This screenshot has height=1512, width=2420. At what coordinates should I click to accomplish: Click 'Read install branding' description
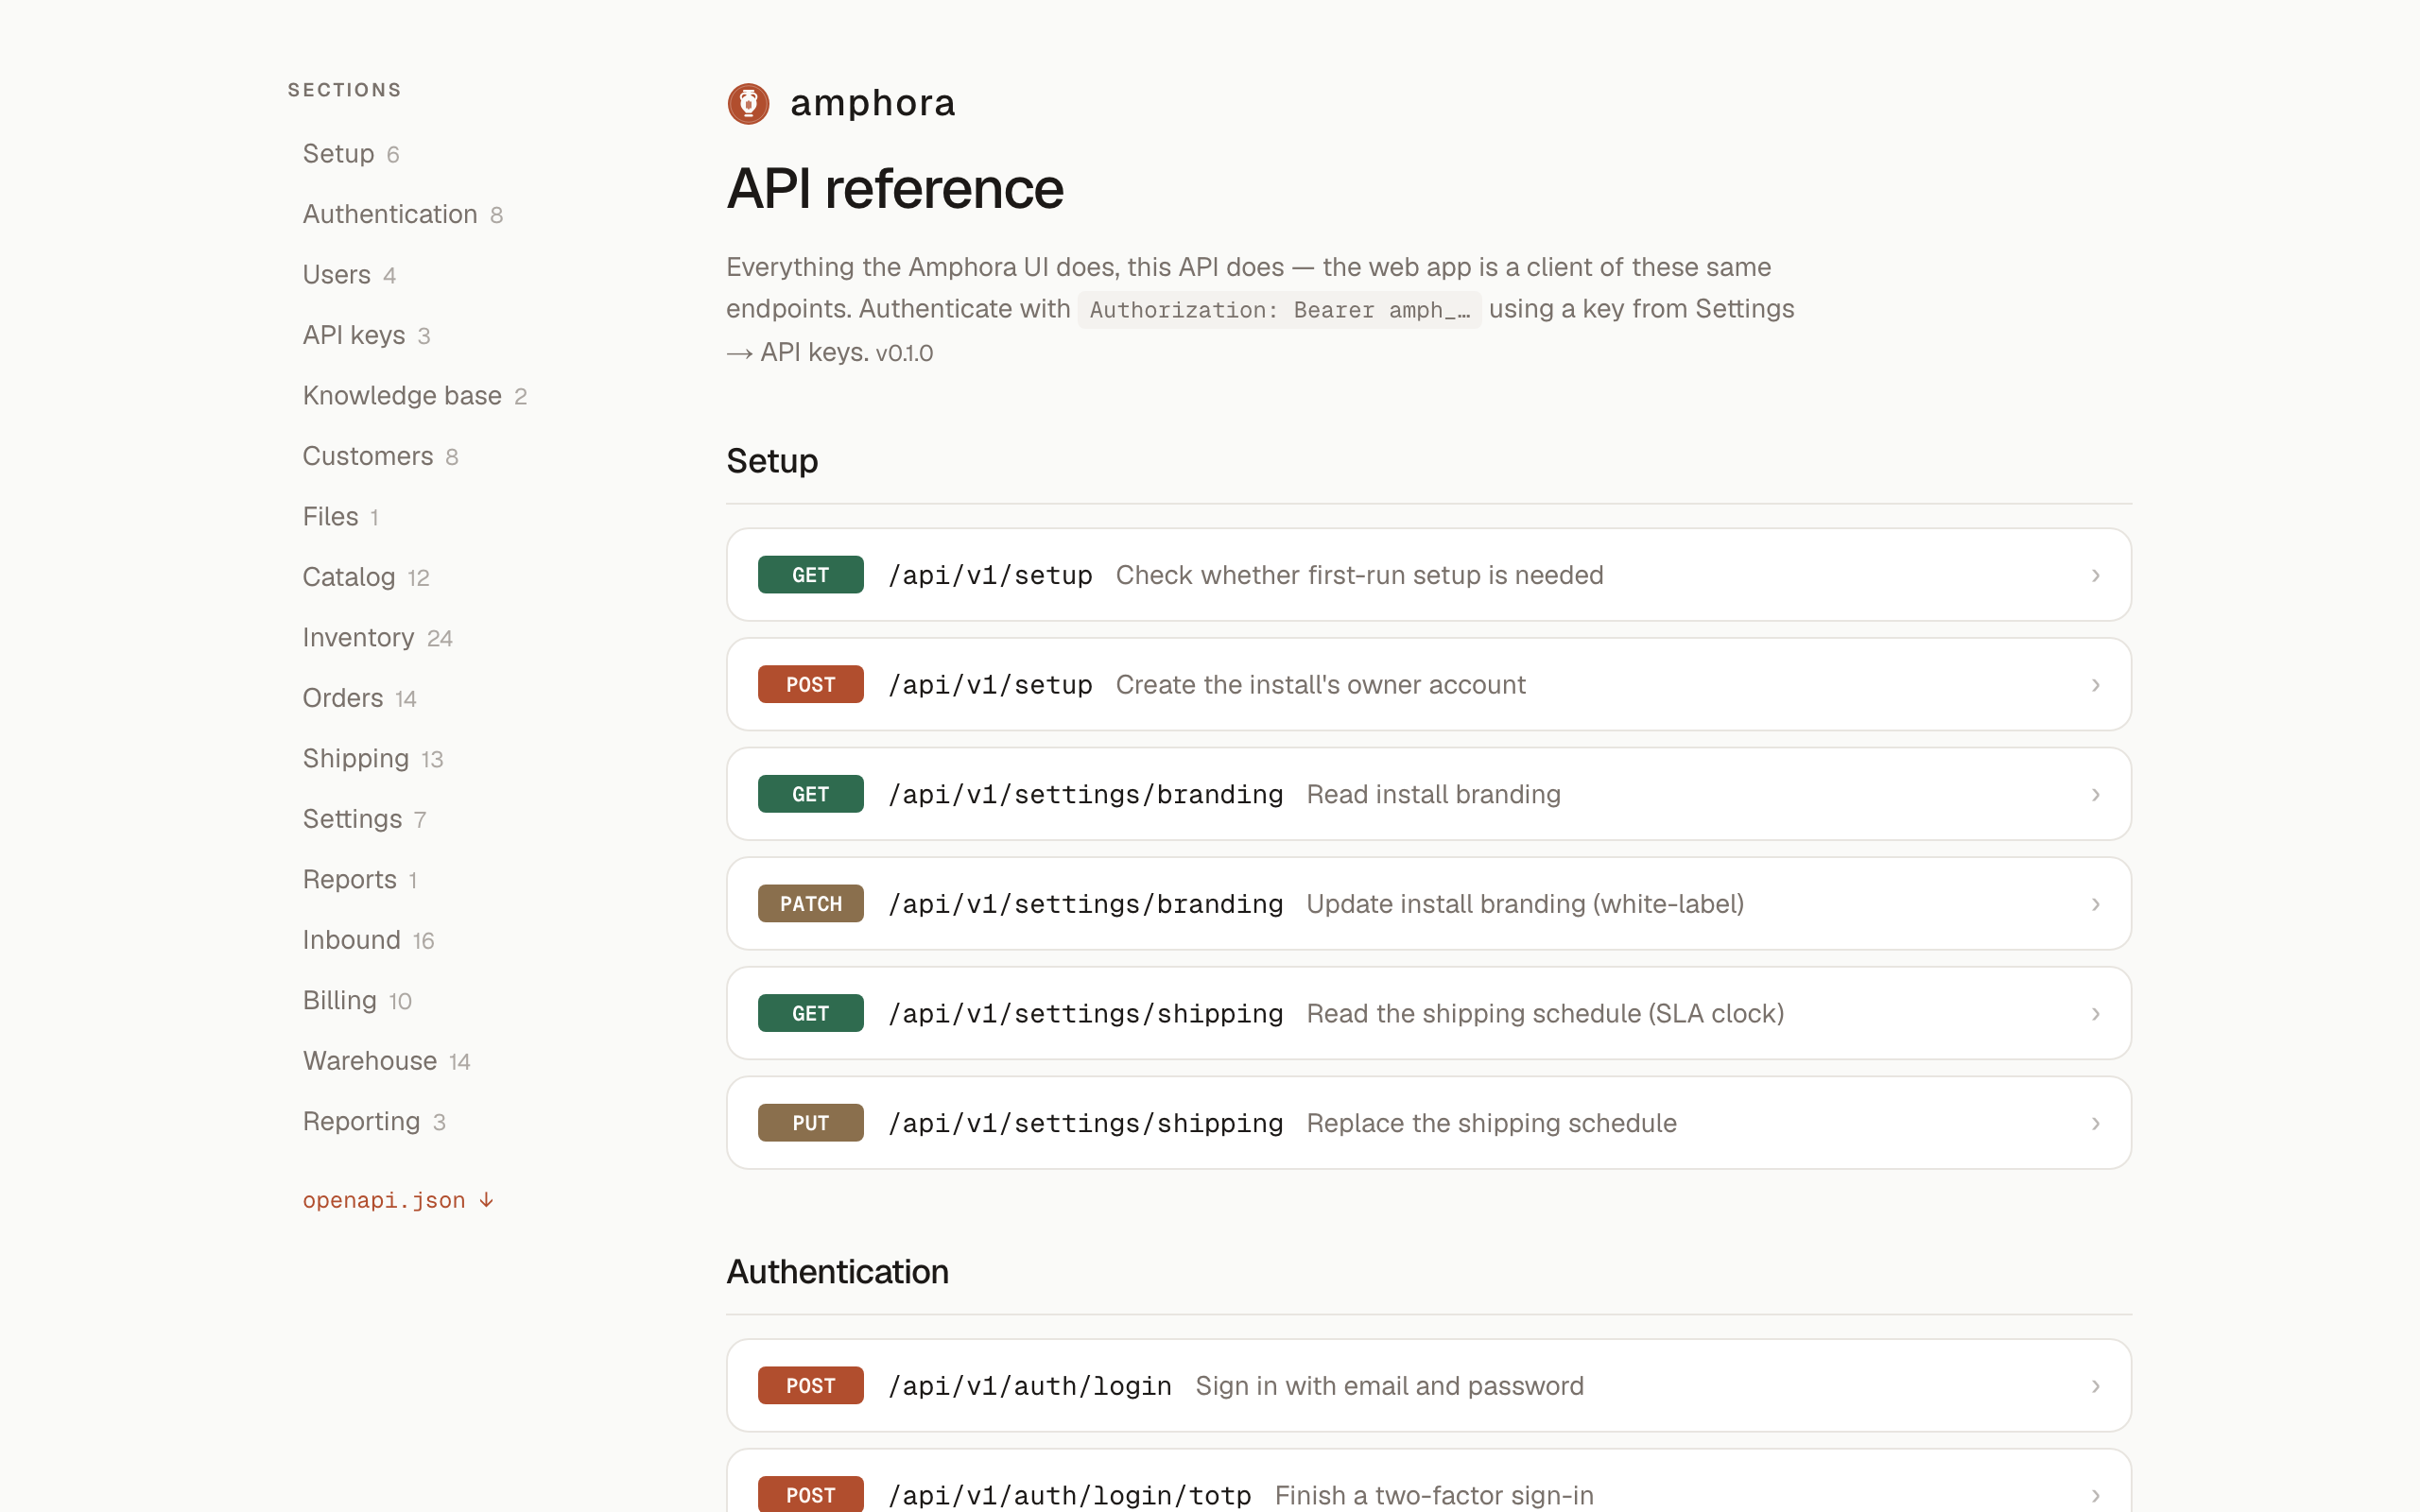click(1433, 794)
